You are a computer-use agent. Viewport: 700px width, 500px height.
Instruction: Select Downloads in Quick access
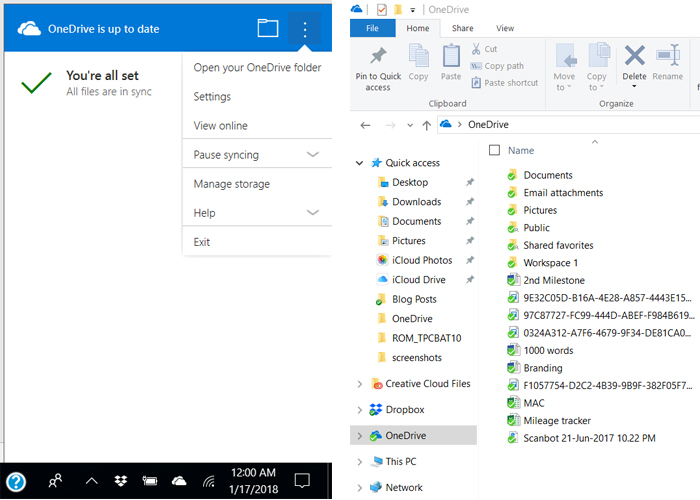[x=417, y=202]
